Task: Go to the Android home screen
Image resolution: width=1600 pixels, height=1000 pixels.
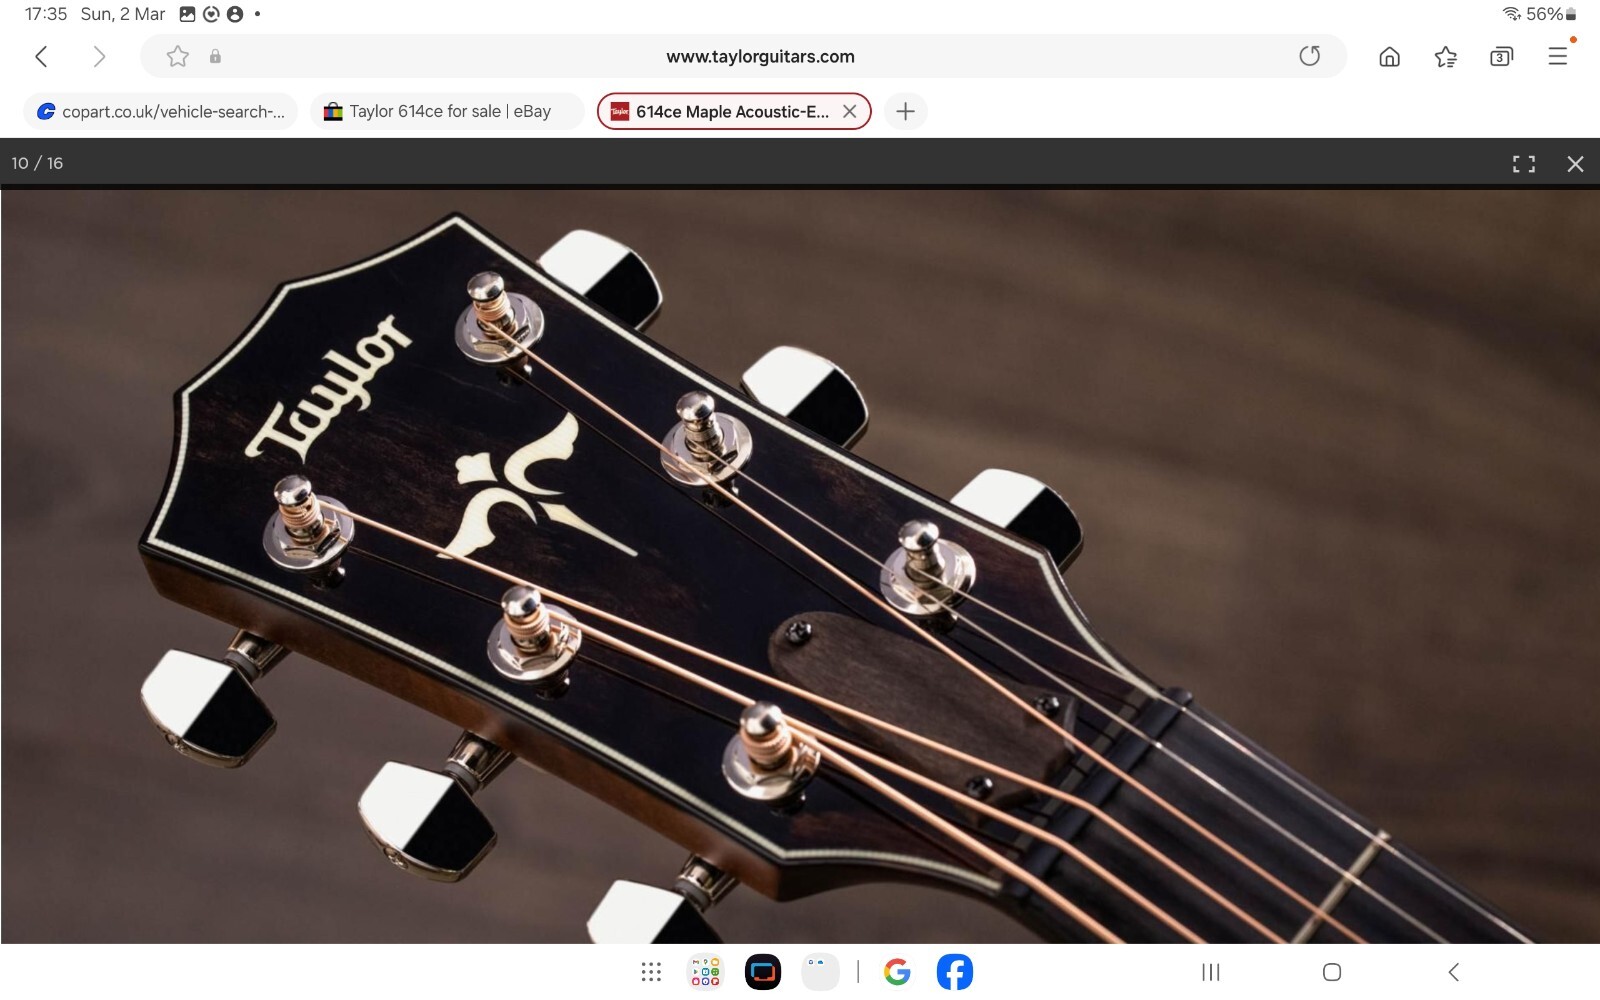Action: [1332, 972]
